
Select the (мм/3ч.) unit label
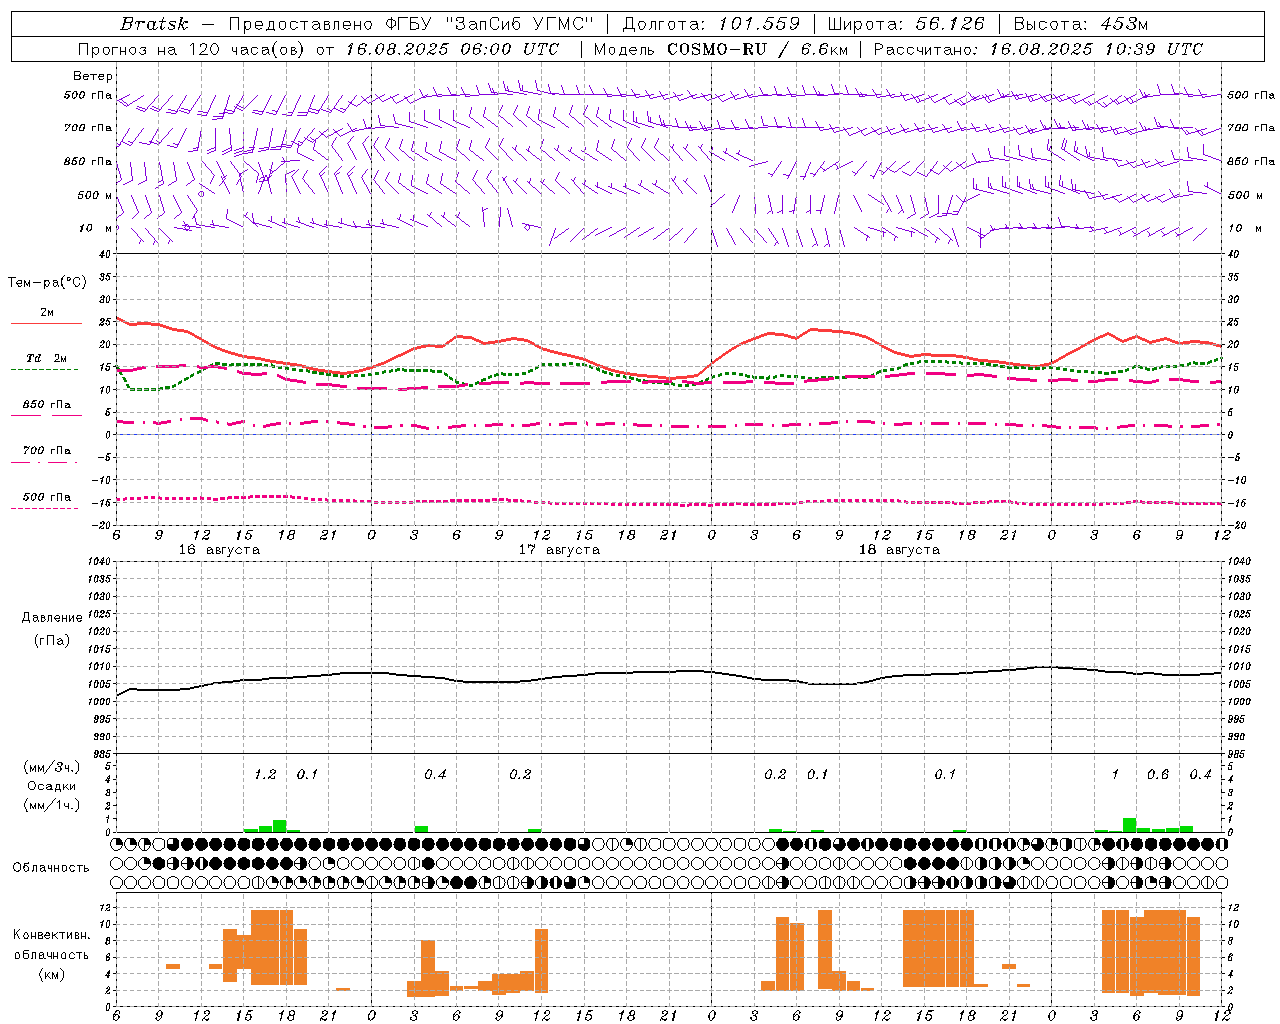[52, 767]
